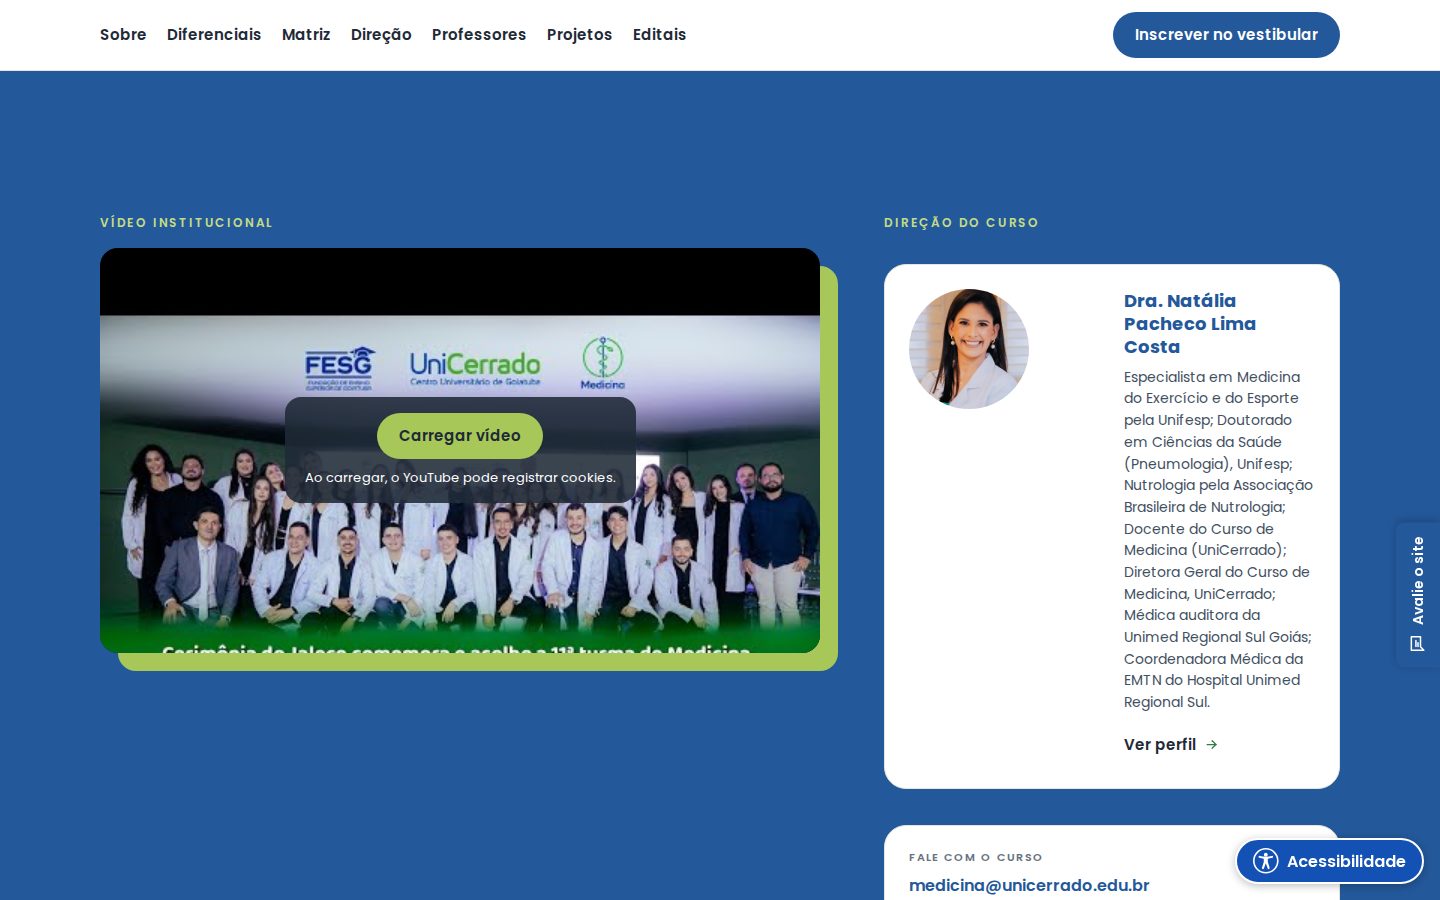1440x900 pixels.
Task: Click the YouTube cookies notice text
Action: pyautogui.click(x=460, y=478)
